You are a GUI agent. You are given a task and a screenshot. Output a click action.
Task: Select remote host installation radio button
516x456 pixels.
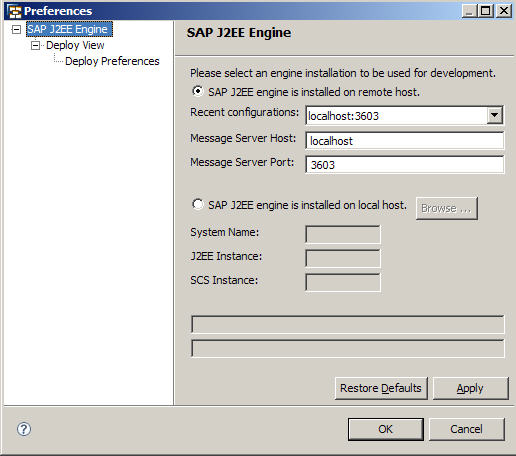pyautogui.click(x=198, y=91)
